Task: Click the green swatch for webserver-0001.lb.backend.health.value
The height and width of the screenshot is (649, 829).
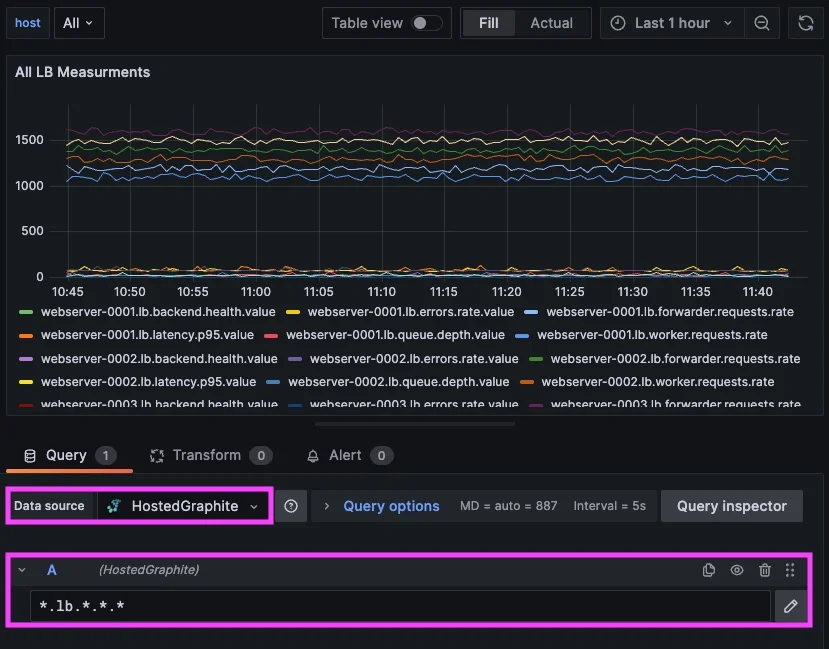Action: pos(24,312)
